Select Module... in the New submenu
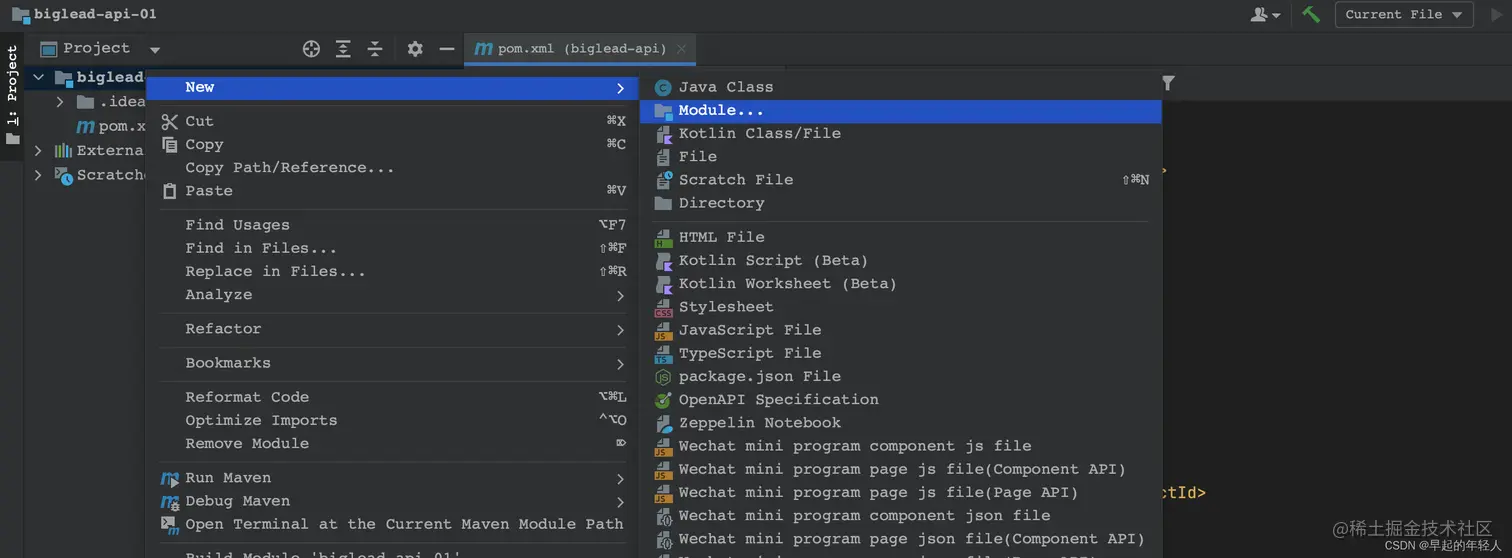This screenshot has width=1512, height=558. [901, 110]
